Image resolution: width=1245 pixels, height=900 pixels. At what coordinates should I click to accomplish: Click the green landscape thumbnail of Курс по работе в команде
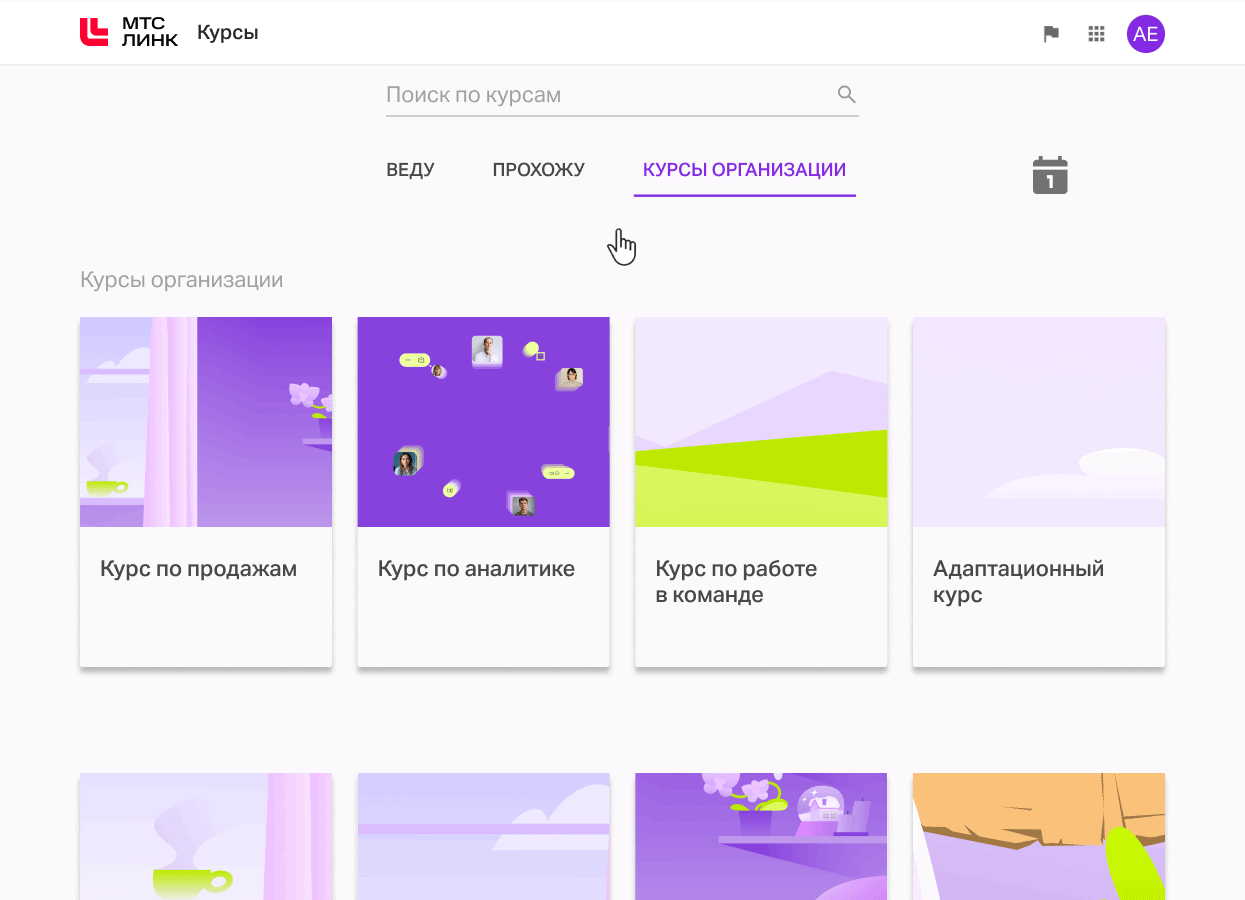(x=760, y=421)
